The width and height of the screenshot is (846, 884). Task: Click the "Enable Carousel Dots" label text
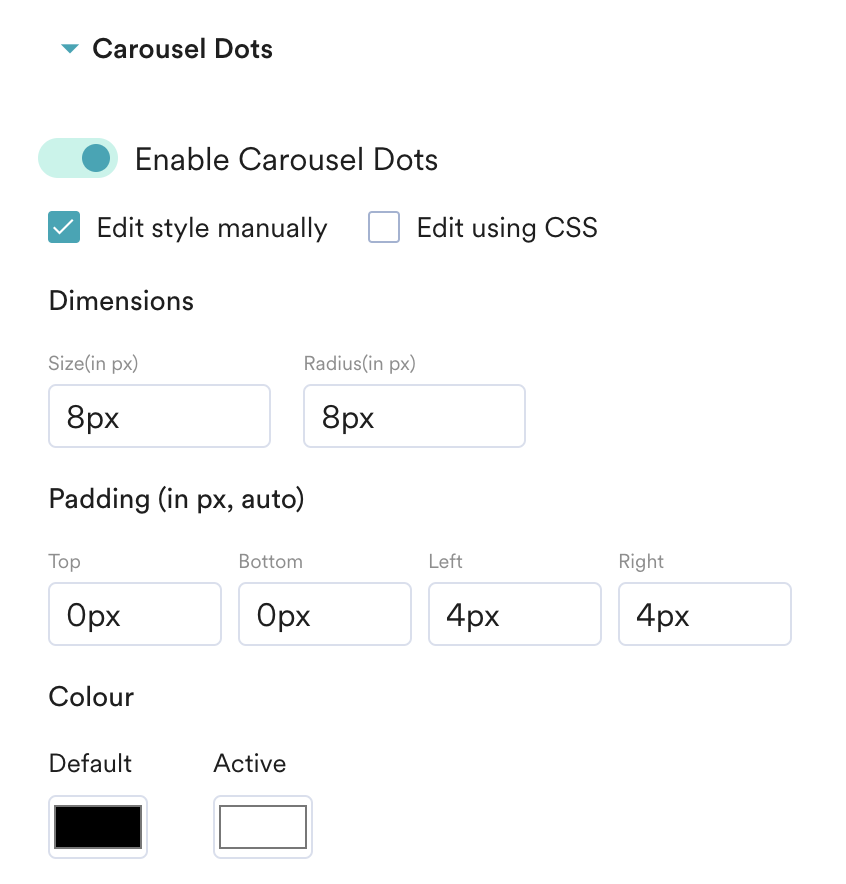coord(286,160)
